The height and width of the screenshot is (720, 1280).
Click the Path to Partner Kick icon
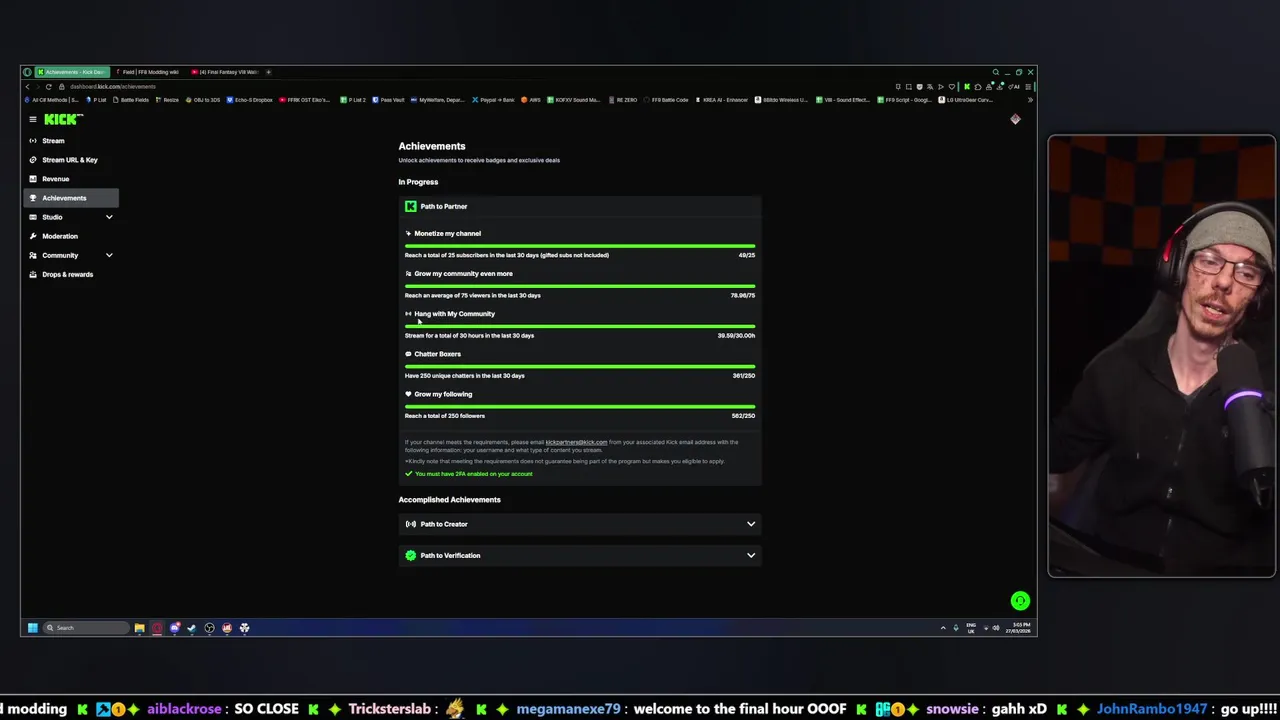[x=410, y=206]
